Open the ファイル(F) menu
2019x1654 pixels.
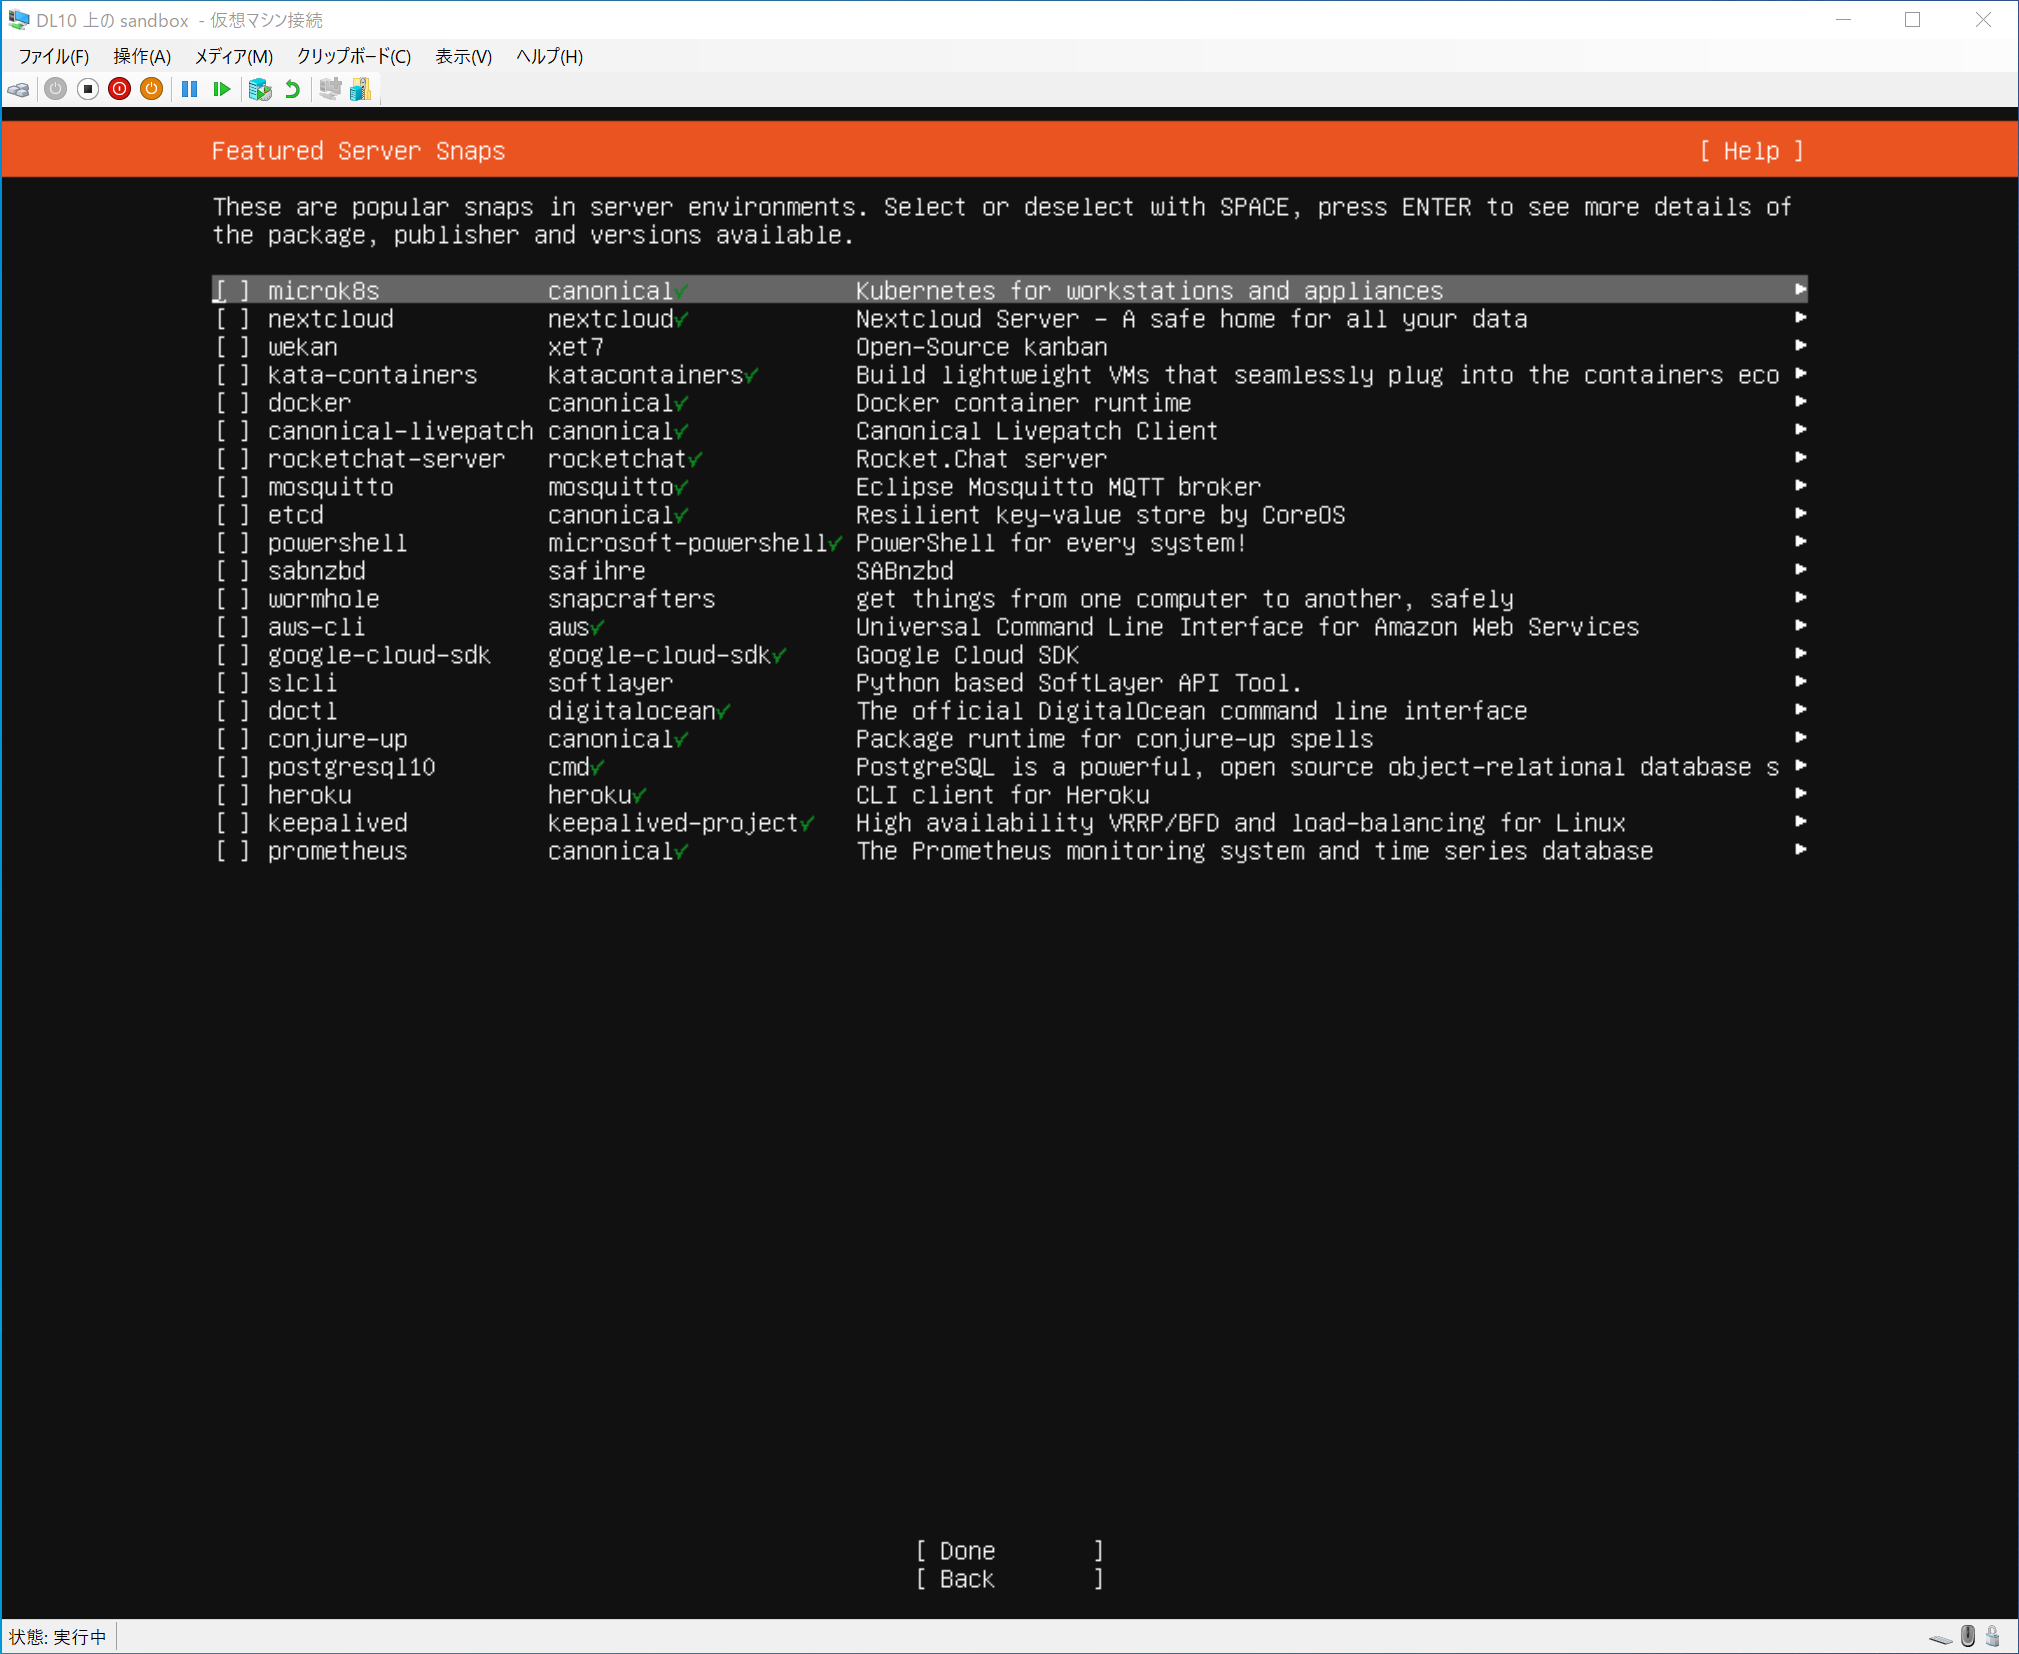(54, 57)
